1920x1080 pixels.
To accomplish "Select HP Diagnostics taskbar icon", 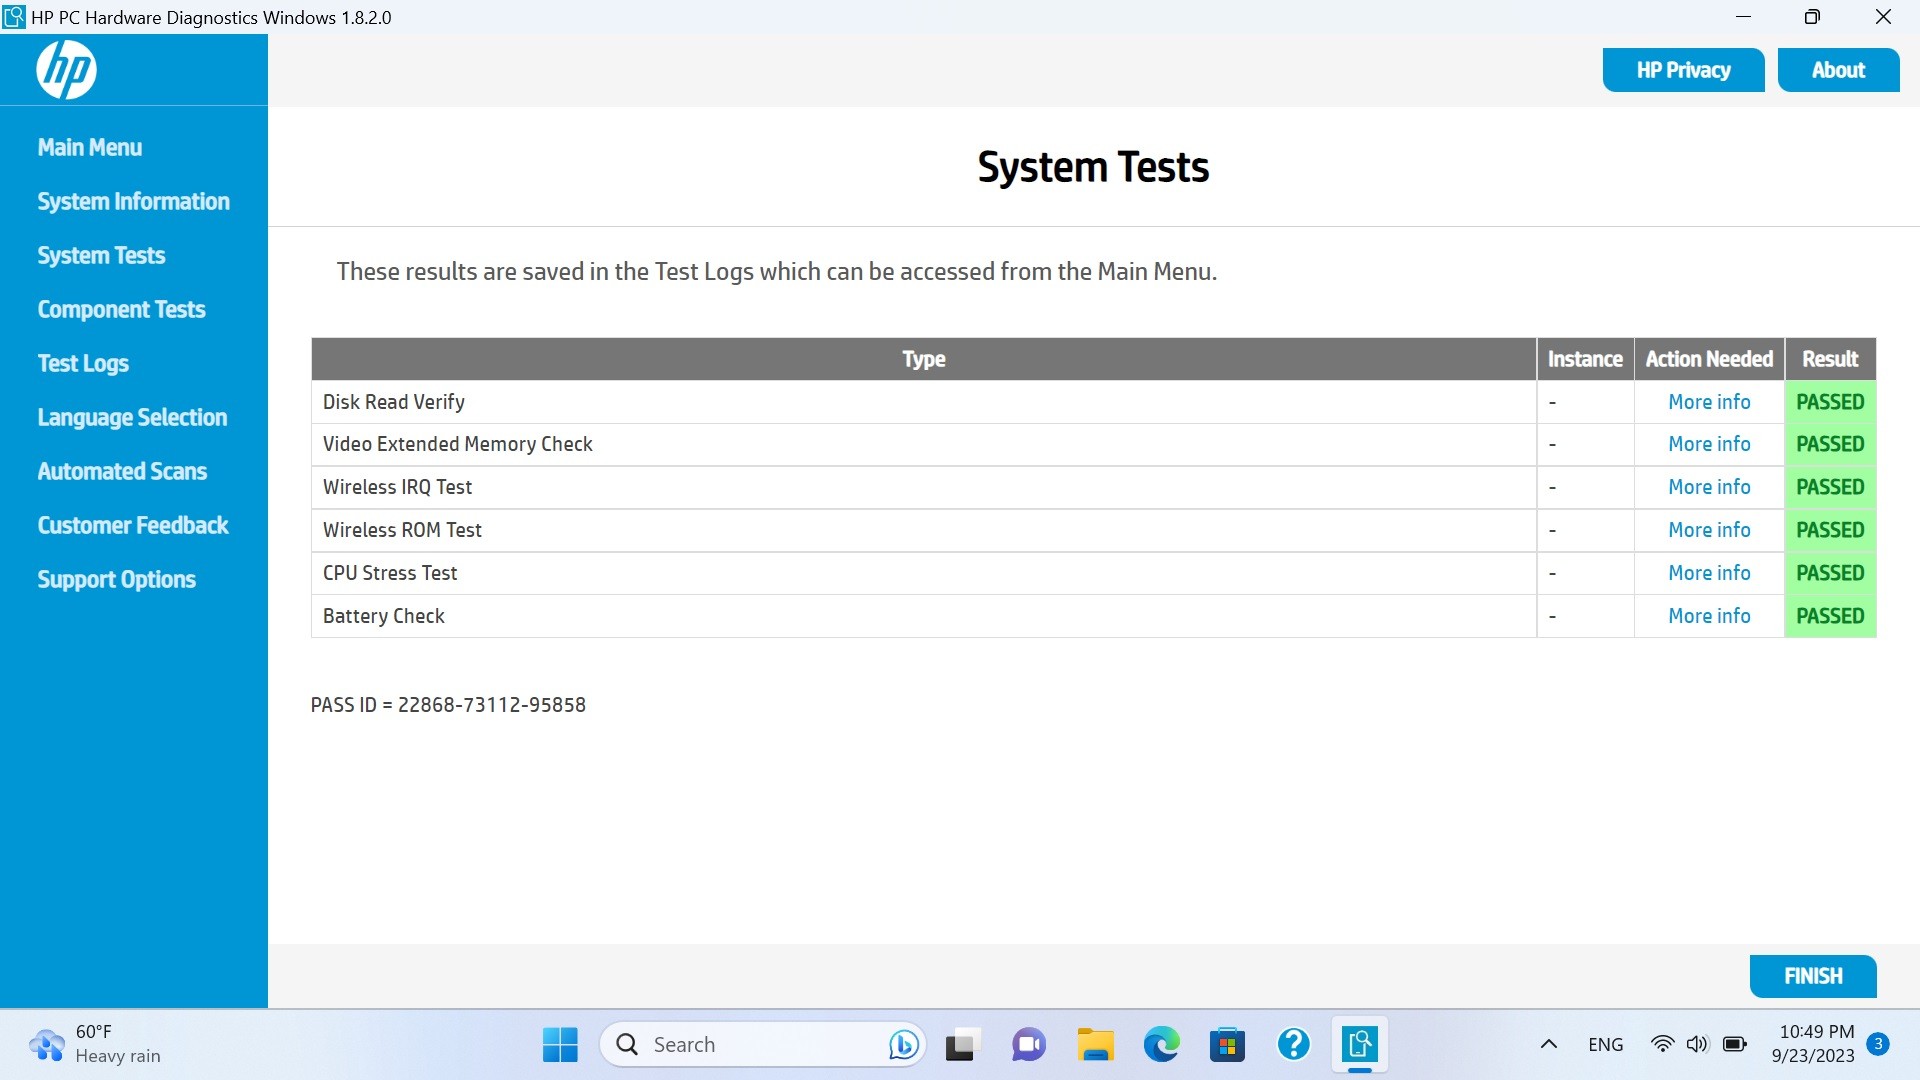I will 1359,1045.
